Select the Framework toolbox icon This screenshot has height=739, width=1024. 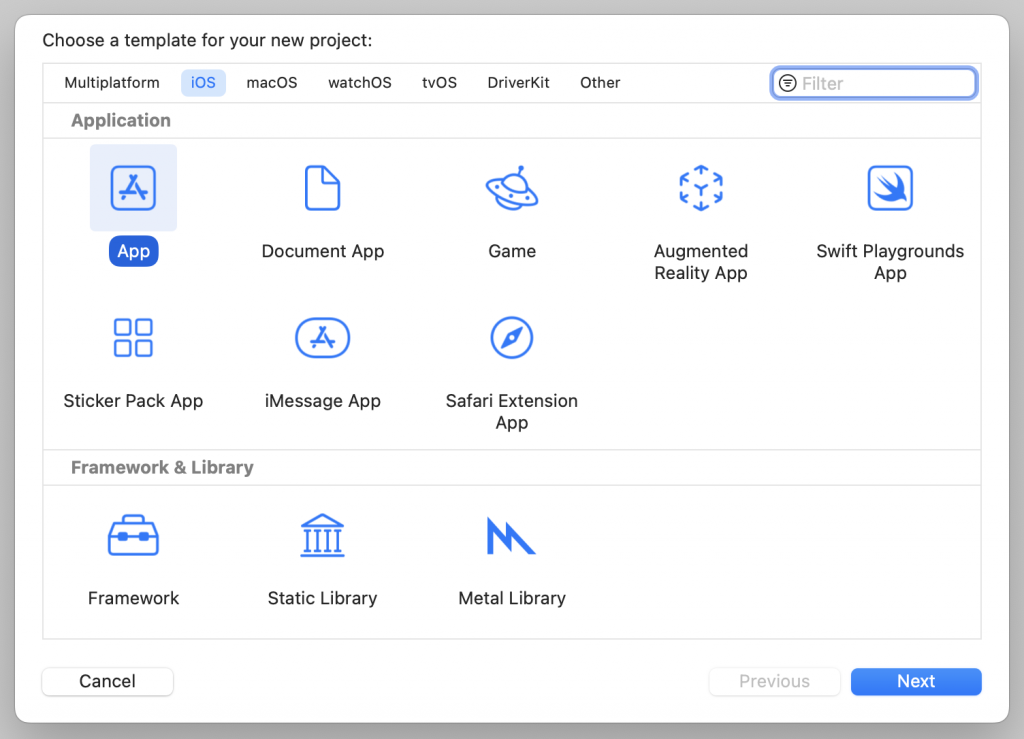tap(133, 535)
